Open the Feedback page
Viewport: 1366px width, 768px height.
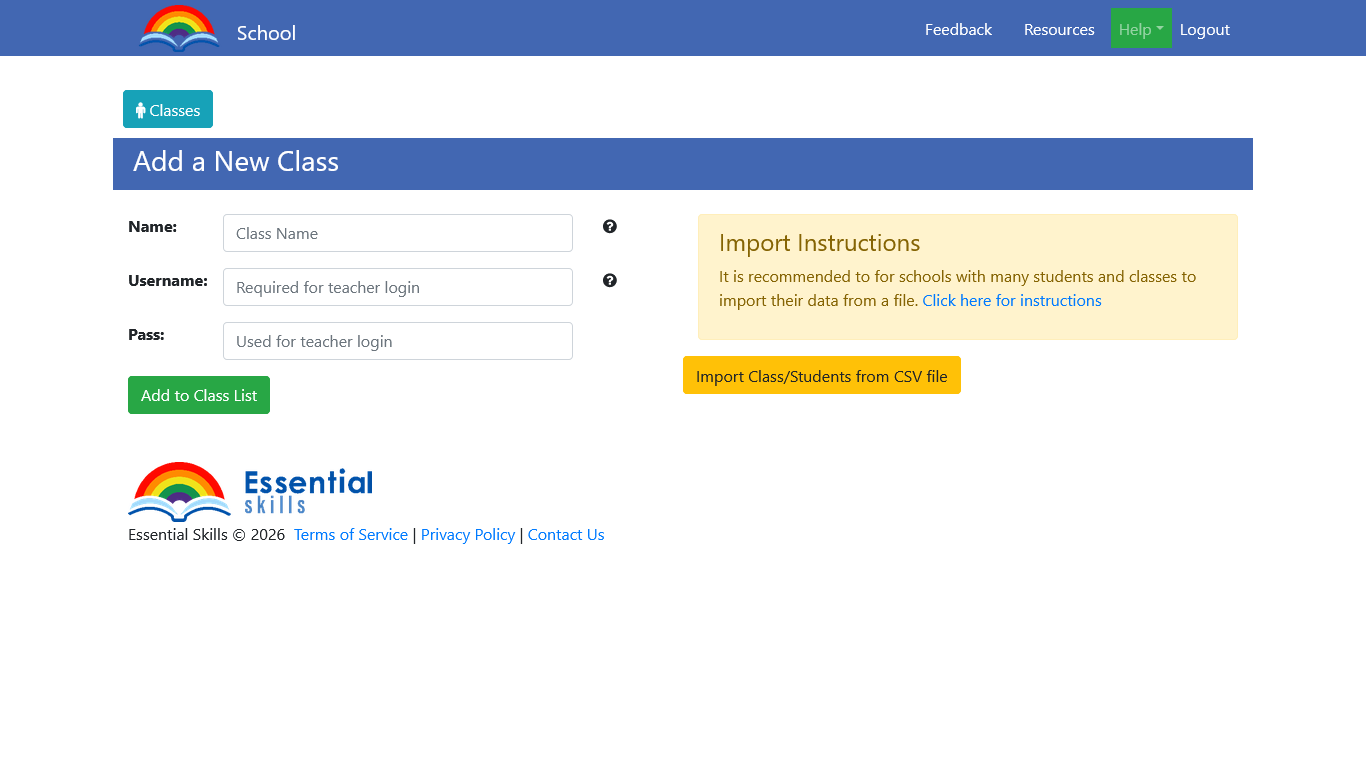click(958, 29)
